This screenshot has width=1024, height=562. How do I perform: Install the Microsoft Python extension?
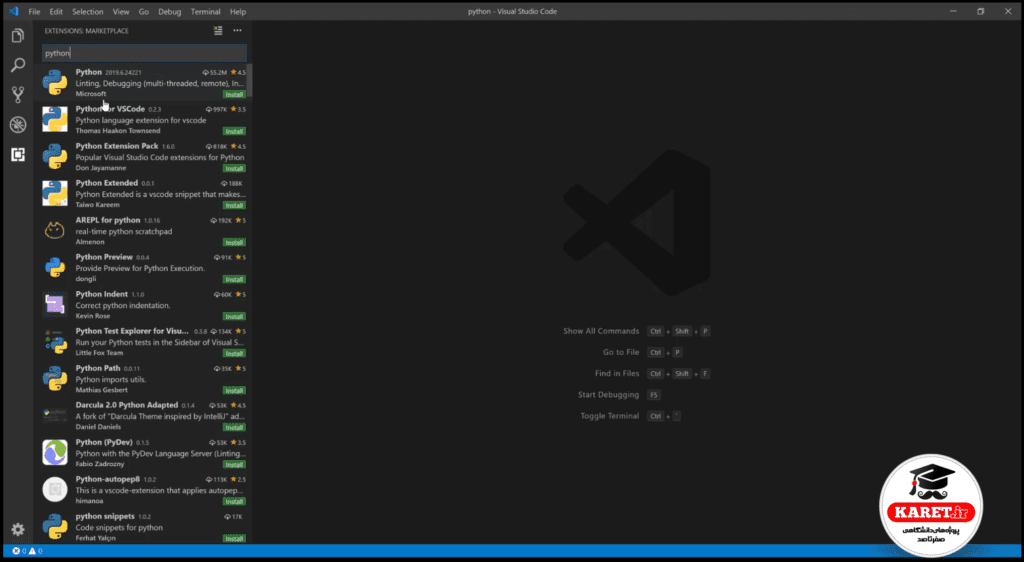[x=234, y=95]
